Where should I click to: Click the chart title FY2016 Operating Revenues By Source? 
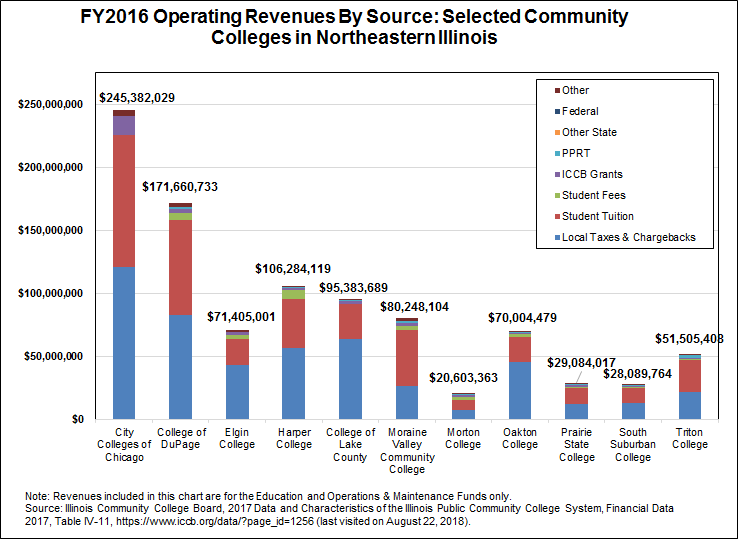point(354,27)
